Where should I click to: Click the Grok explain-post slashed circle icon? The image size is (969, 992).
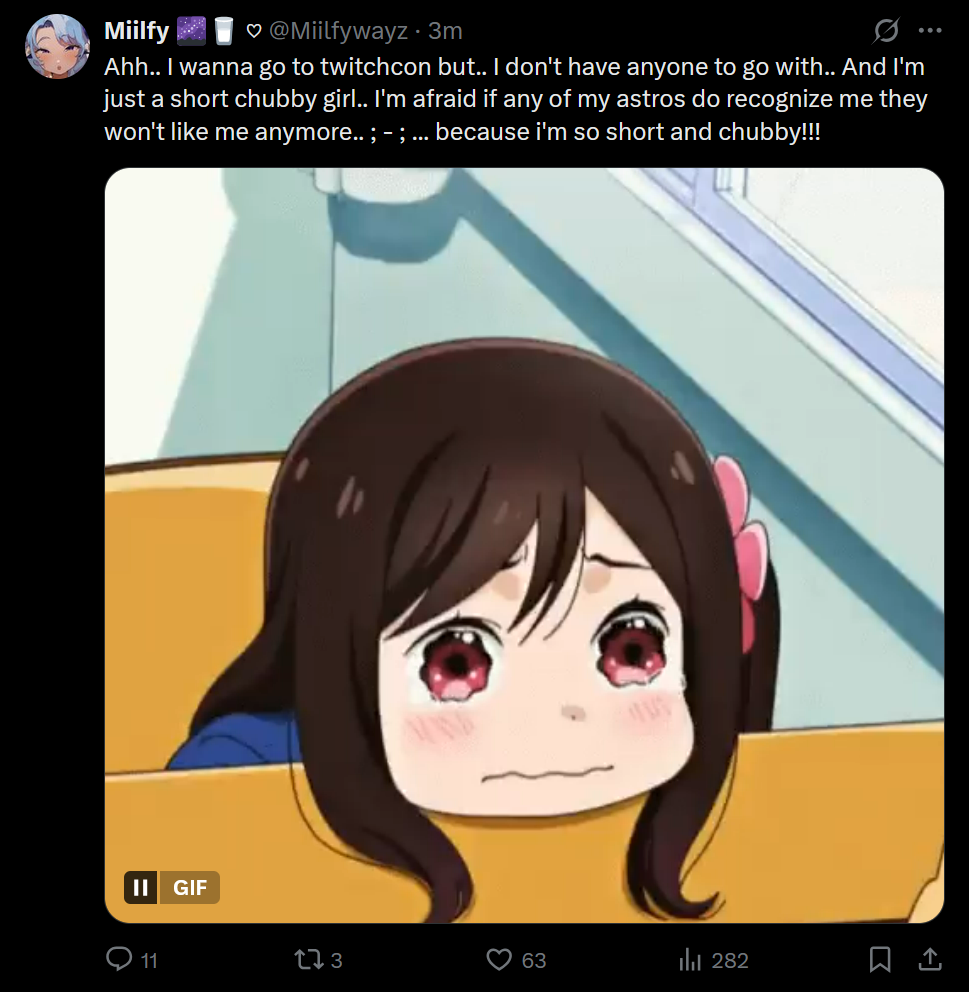point(886,30)
